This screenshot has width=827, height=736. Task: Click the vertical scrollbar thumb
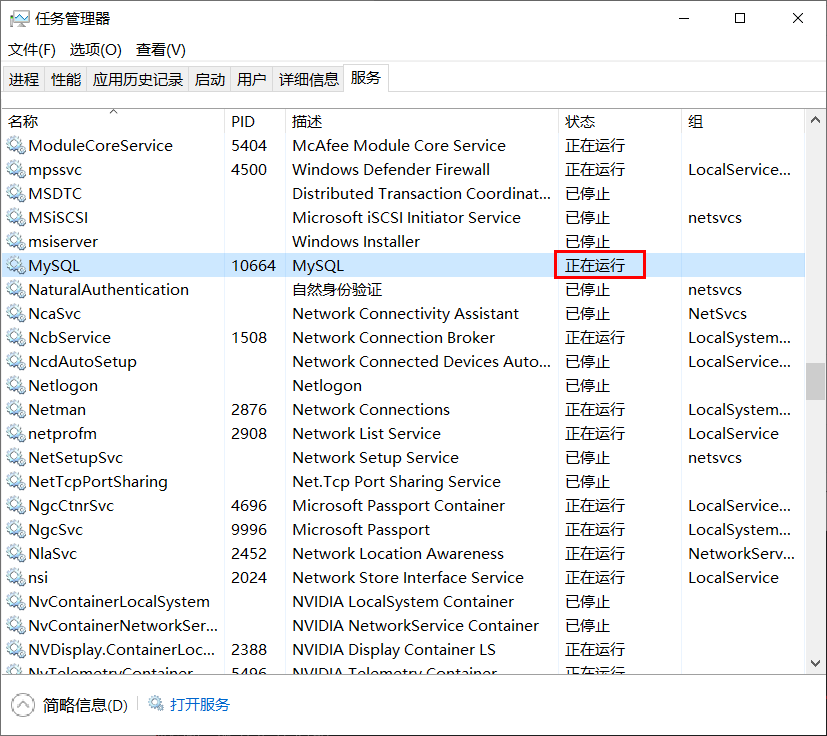tap(815, 381)
